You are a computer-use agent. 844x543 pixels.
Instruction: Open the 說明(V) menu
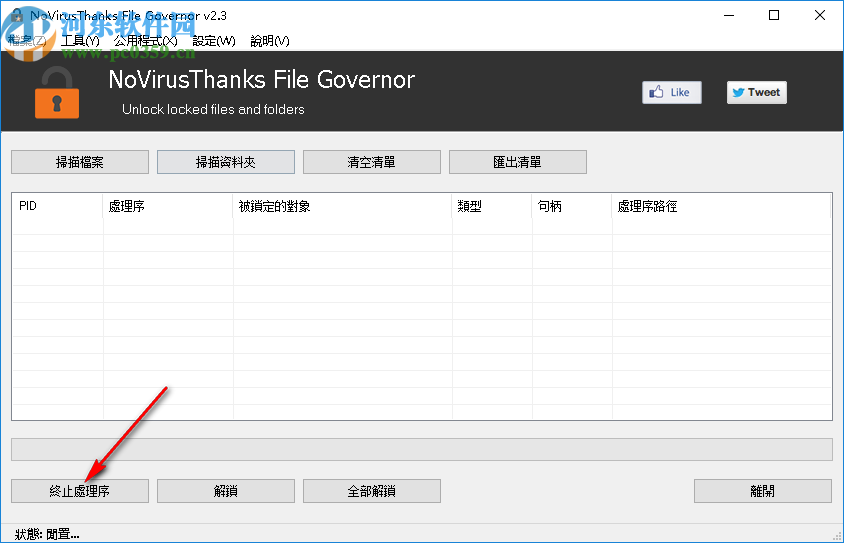[x=270, y=41]
